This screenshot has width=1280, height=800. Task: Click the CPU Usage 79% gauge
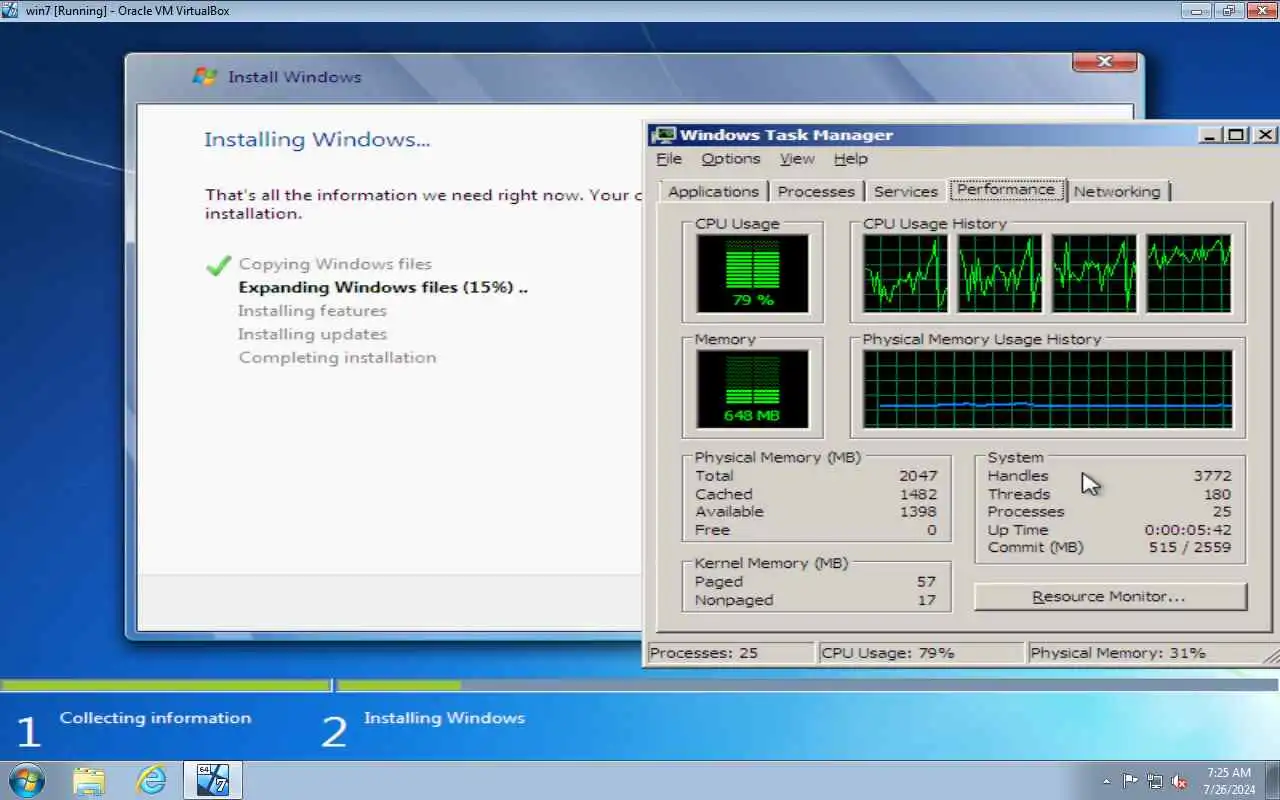pyautogui.click(x=752, y=273)
